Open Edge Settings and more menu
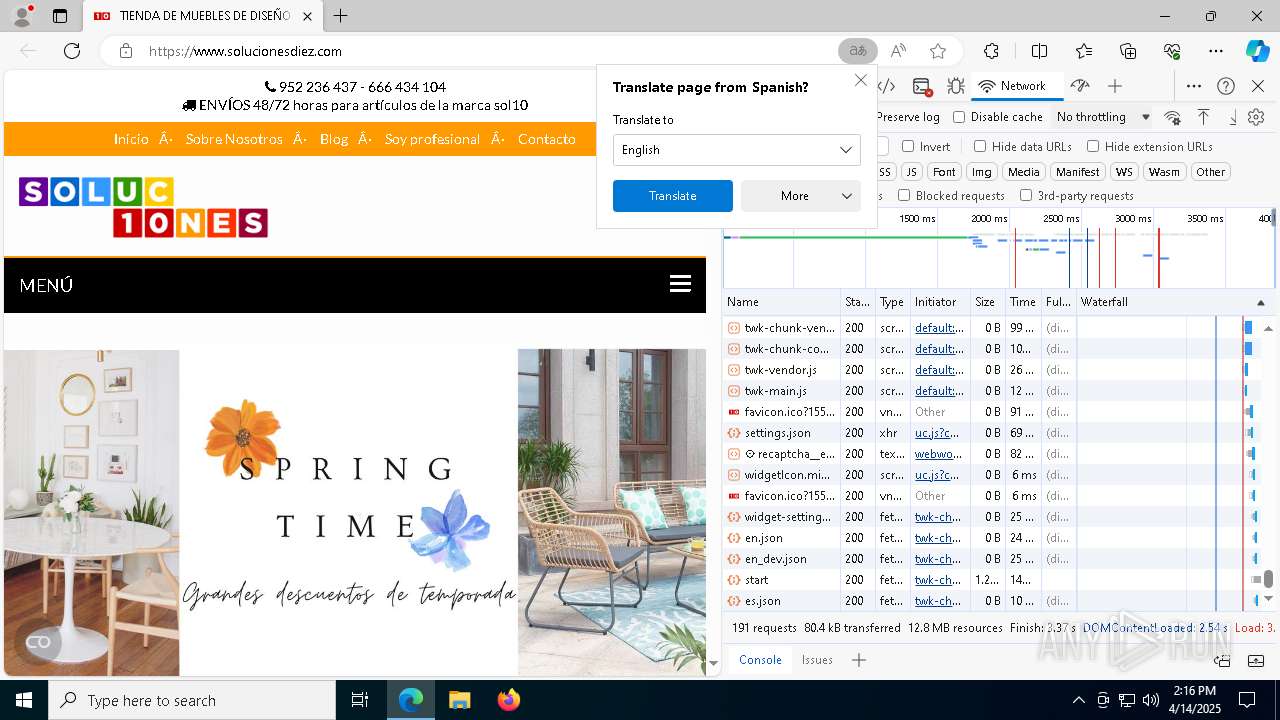 [1216, 51]
